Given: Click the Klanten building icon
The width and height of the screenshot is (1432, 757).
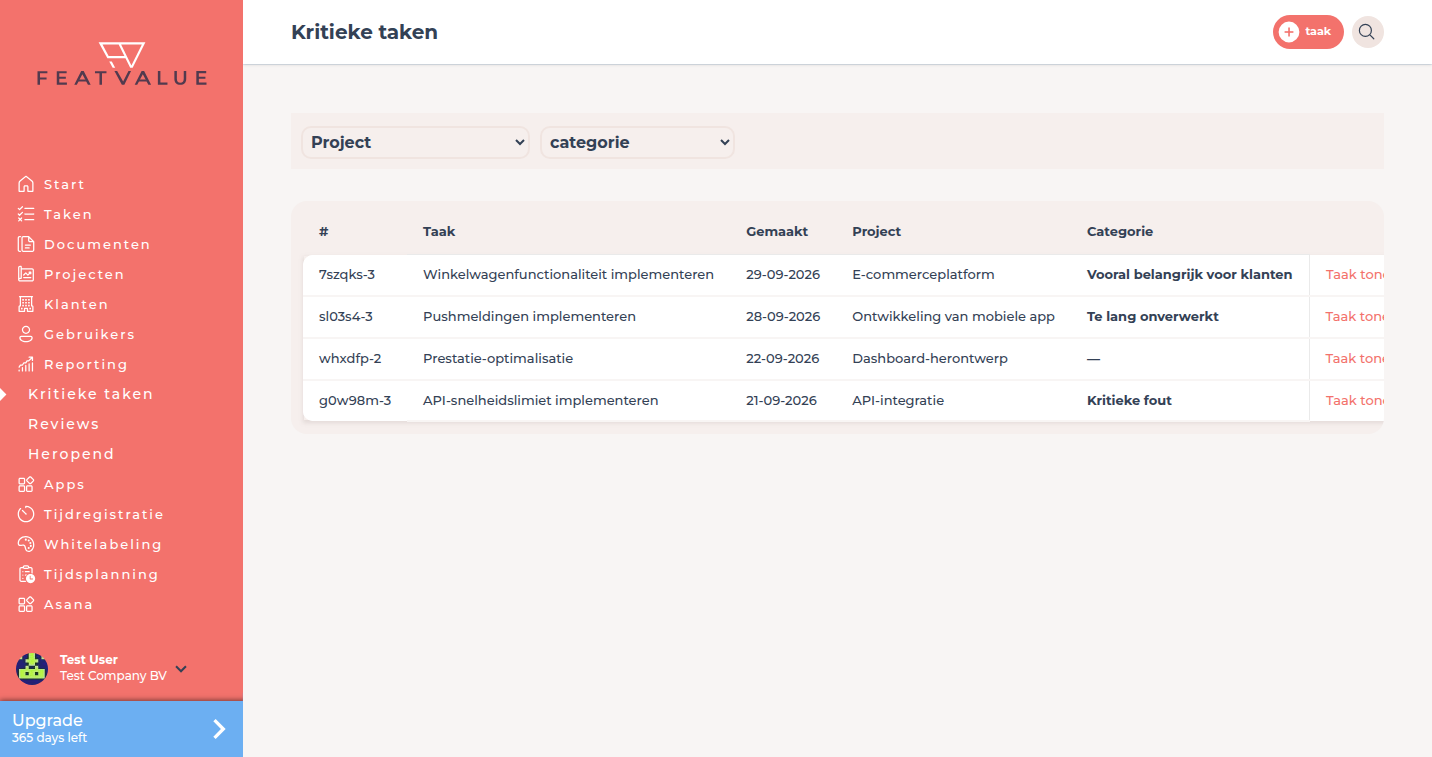Looking at the screenshot, I should pyautogui.click(x=26, y=304).
